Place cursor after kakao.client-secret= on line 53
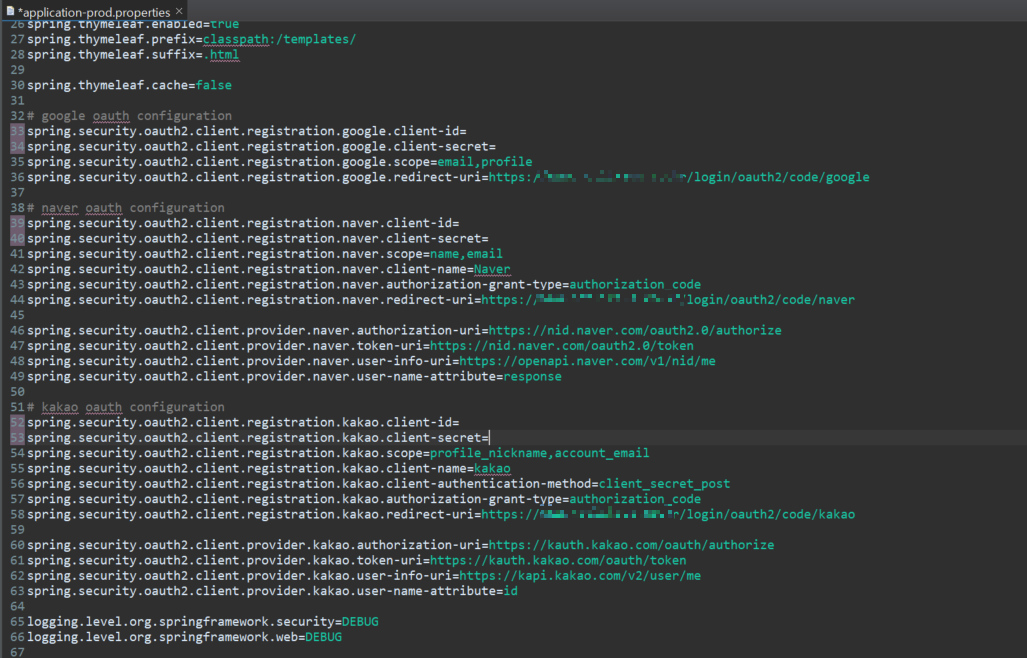Viewport: 1027px width, 658px height. [x=490, y=437]
